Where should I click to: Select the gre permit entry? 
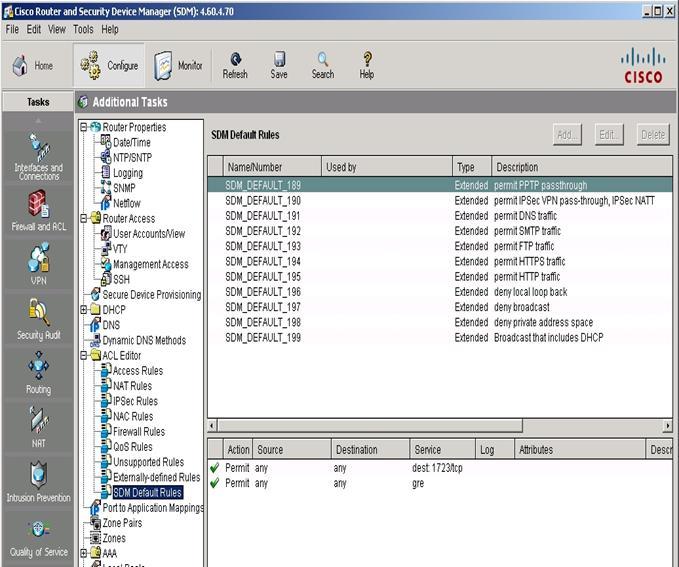coord(440,483)
